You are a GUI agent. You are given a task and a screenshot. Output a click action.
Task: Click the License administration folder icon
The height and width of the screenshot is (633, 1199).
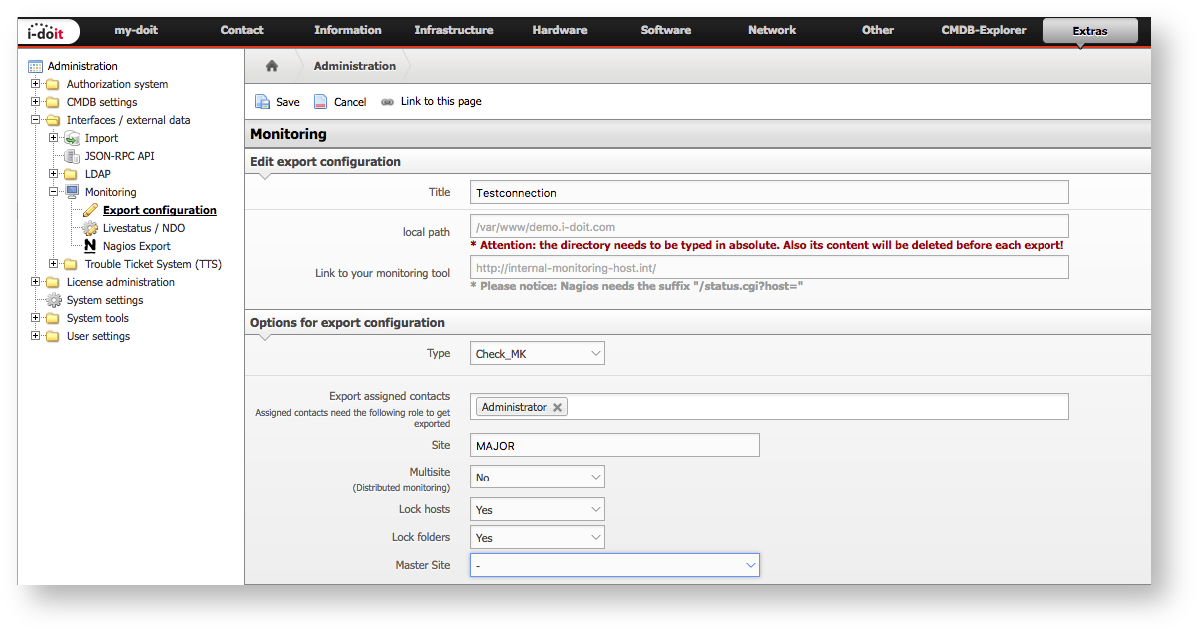coord(53,282)
